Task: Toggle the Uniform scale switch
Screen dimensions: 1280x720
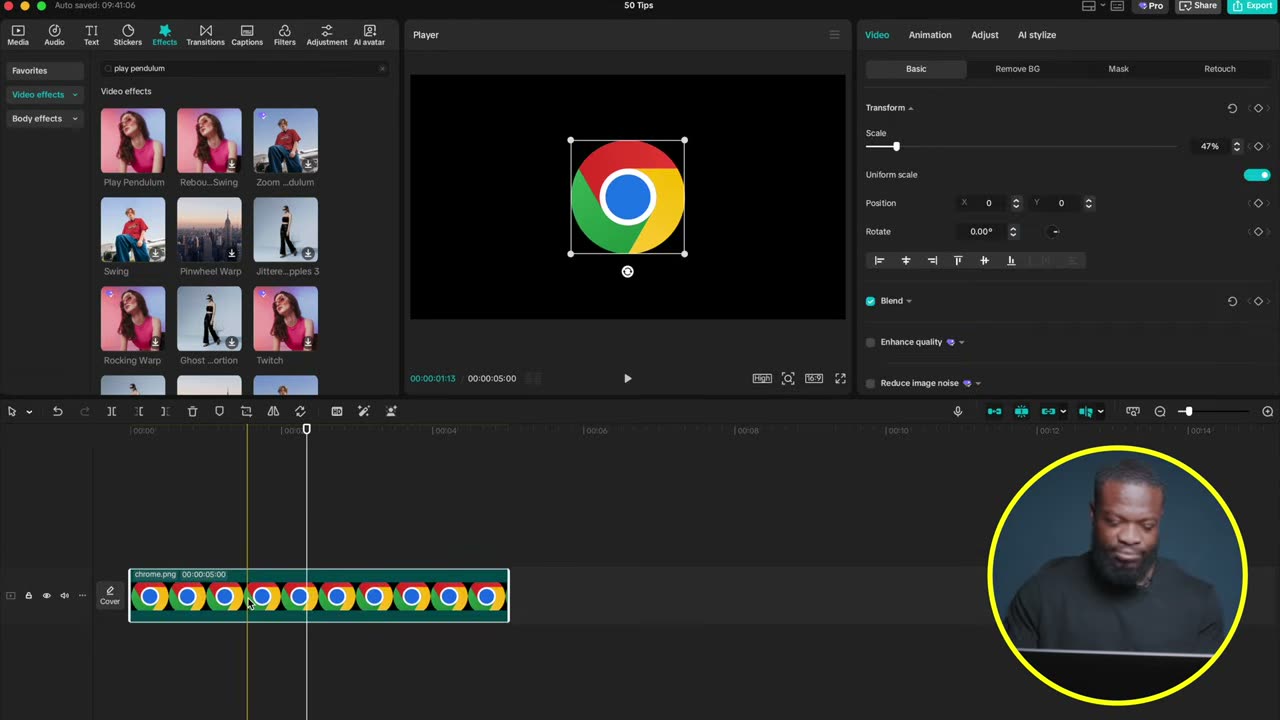Action: coord(1257,175)
